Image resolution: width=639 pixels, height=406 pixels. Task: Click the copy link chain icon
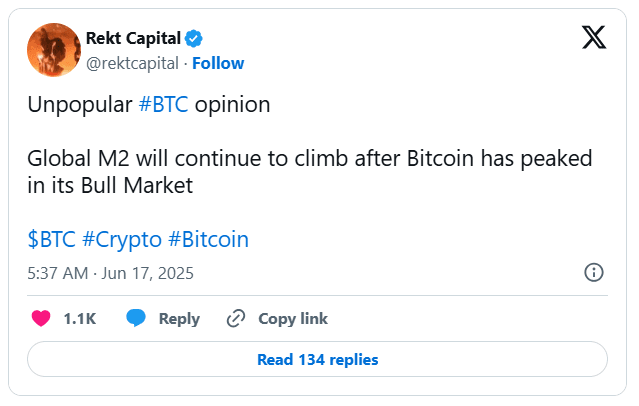click(x=236, y=319)
